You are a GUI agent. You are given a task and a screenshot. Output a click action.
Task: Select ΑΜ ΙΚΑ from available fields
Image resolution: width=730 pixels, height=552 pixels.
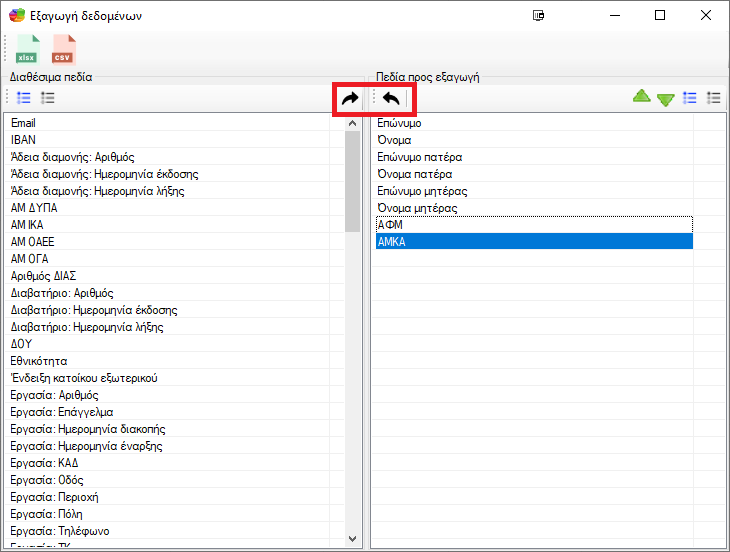coord(27,225)
